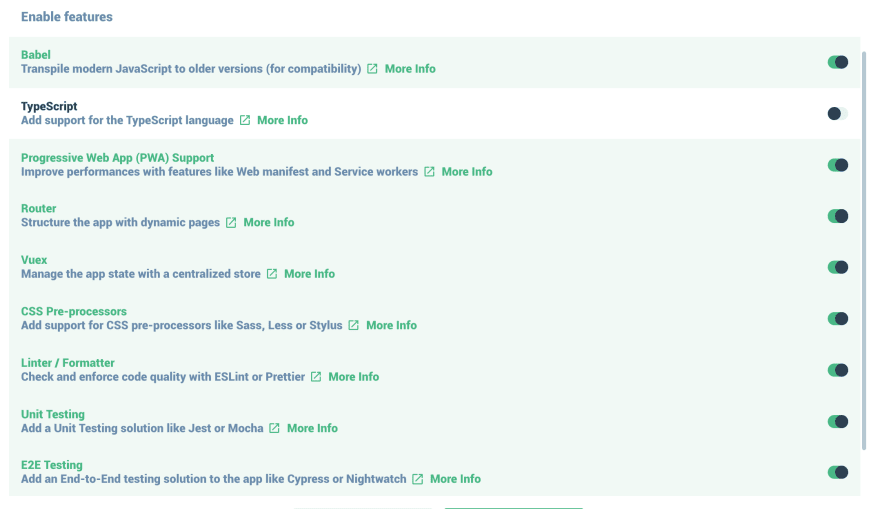Disable the E2E Testing toggle
Viewport: 880px width, 509px height.
click(837, 473)
